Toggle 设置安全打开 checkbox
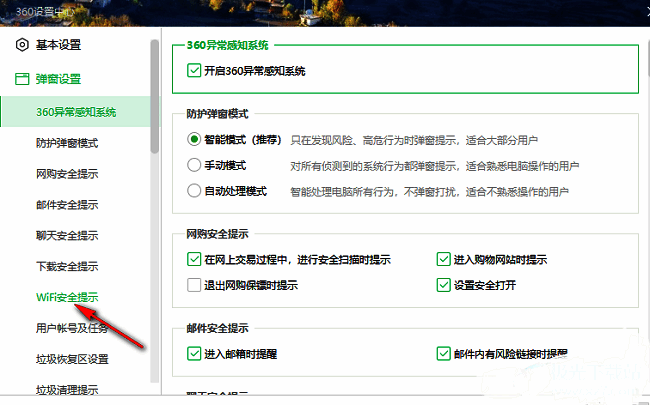This screenshot has height=405, width=650. [444, 285]
